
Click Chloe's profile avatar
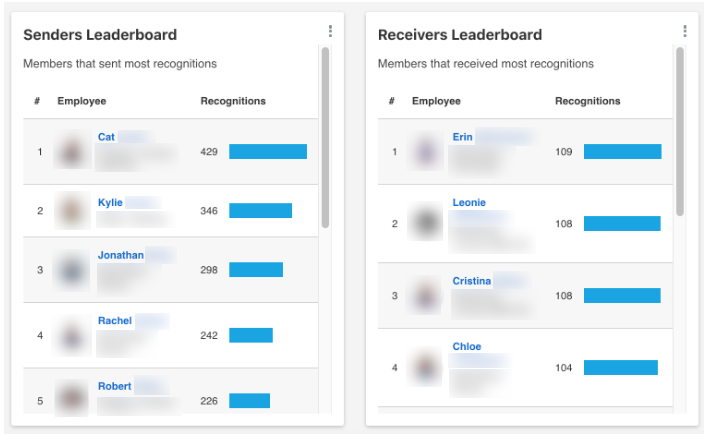click(426, 367)
